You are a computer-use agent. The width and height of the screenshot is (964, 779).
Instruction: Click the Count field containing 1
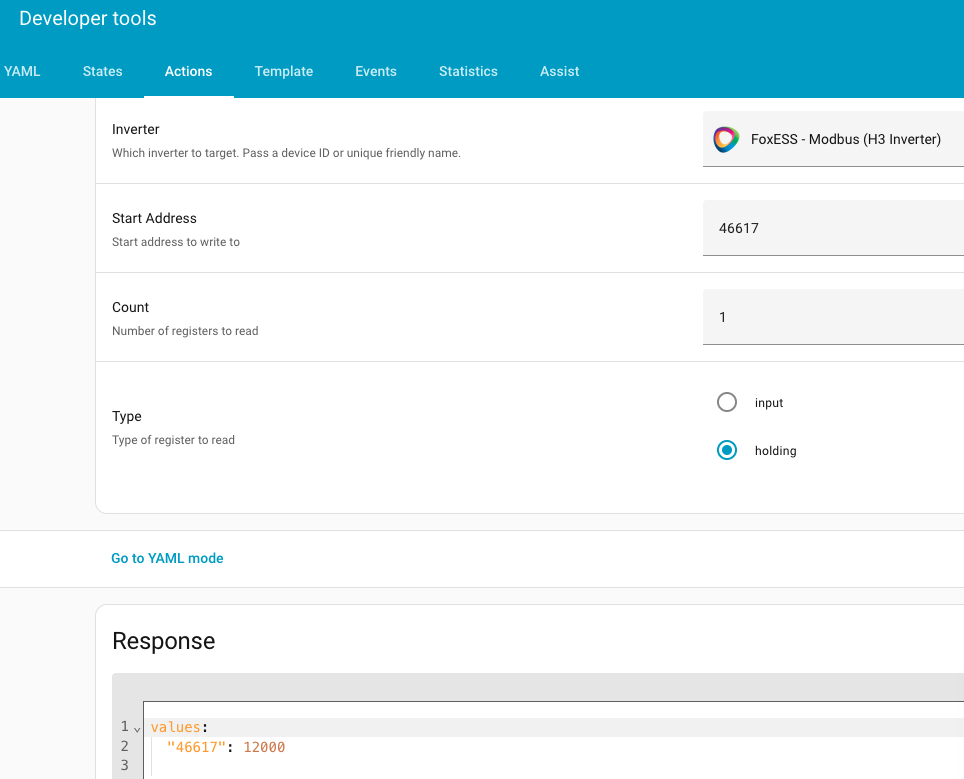[832, 317]
